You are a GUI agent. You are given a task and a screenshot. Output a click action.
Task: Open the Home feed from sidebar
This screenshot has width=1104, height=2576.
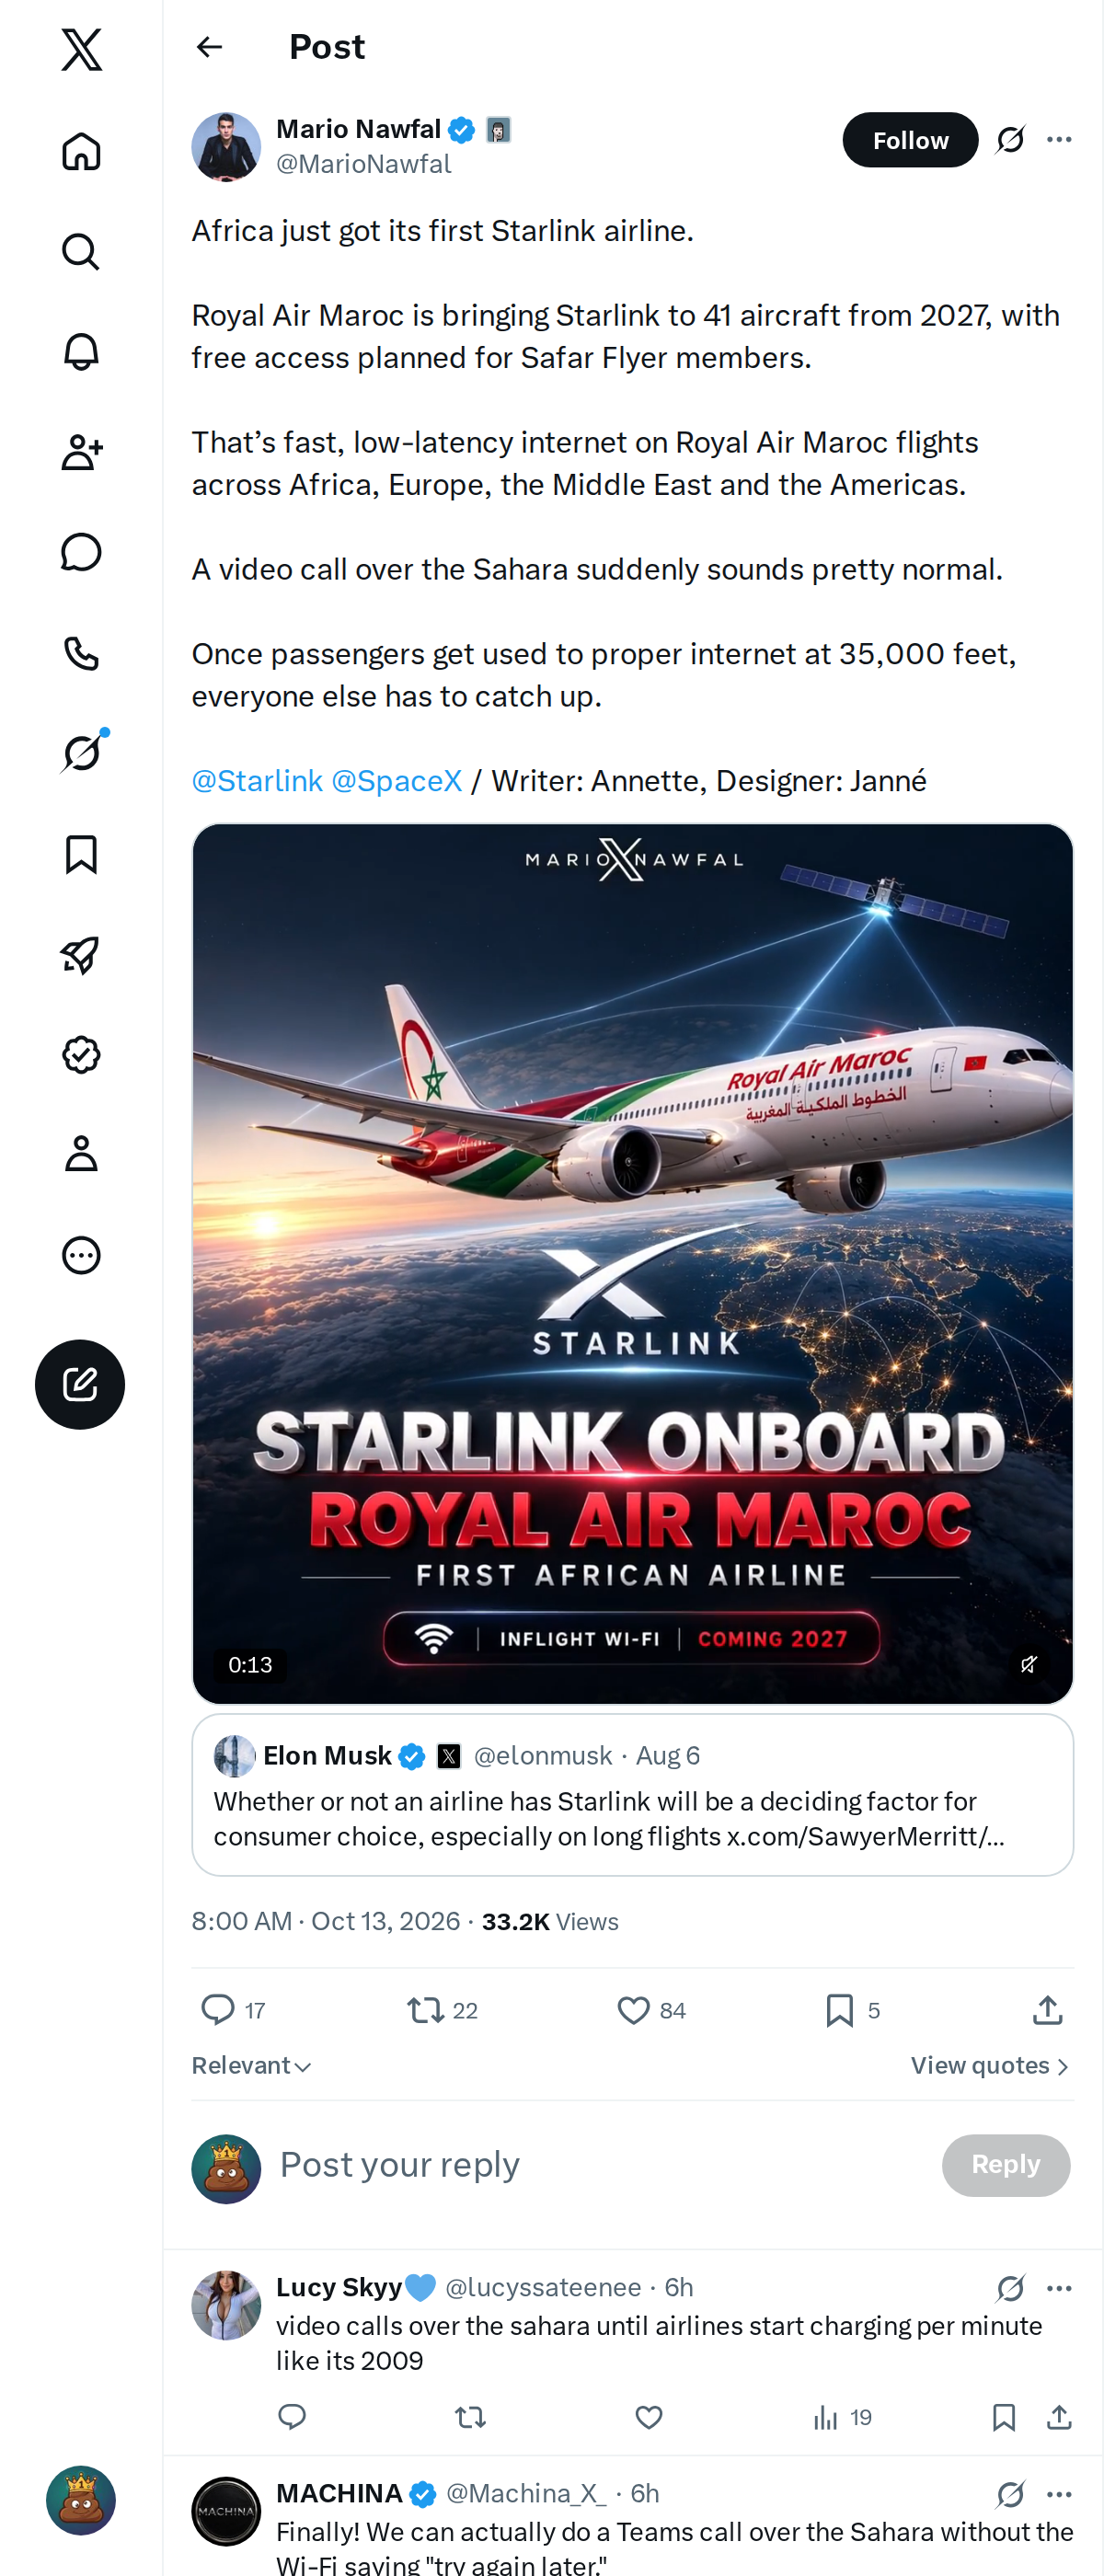coord(81,152)
